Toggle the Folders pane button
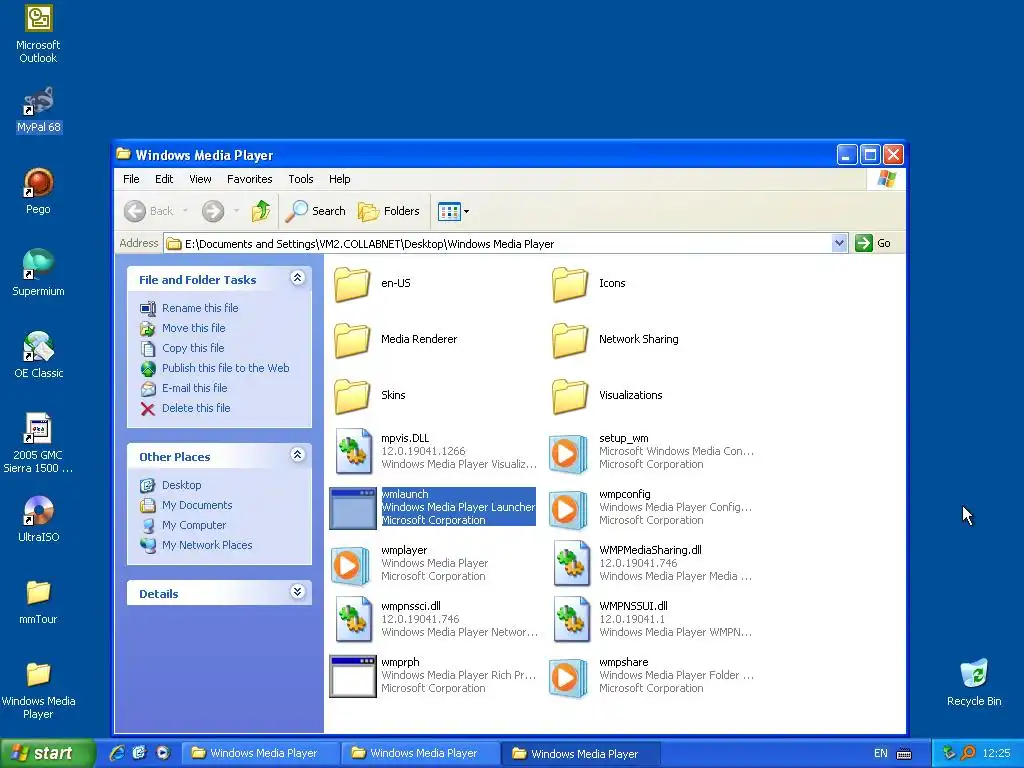Viewport: 1024px width, 768px height. click(x=389, y=211)
